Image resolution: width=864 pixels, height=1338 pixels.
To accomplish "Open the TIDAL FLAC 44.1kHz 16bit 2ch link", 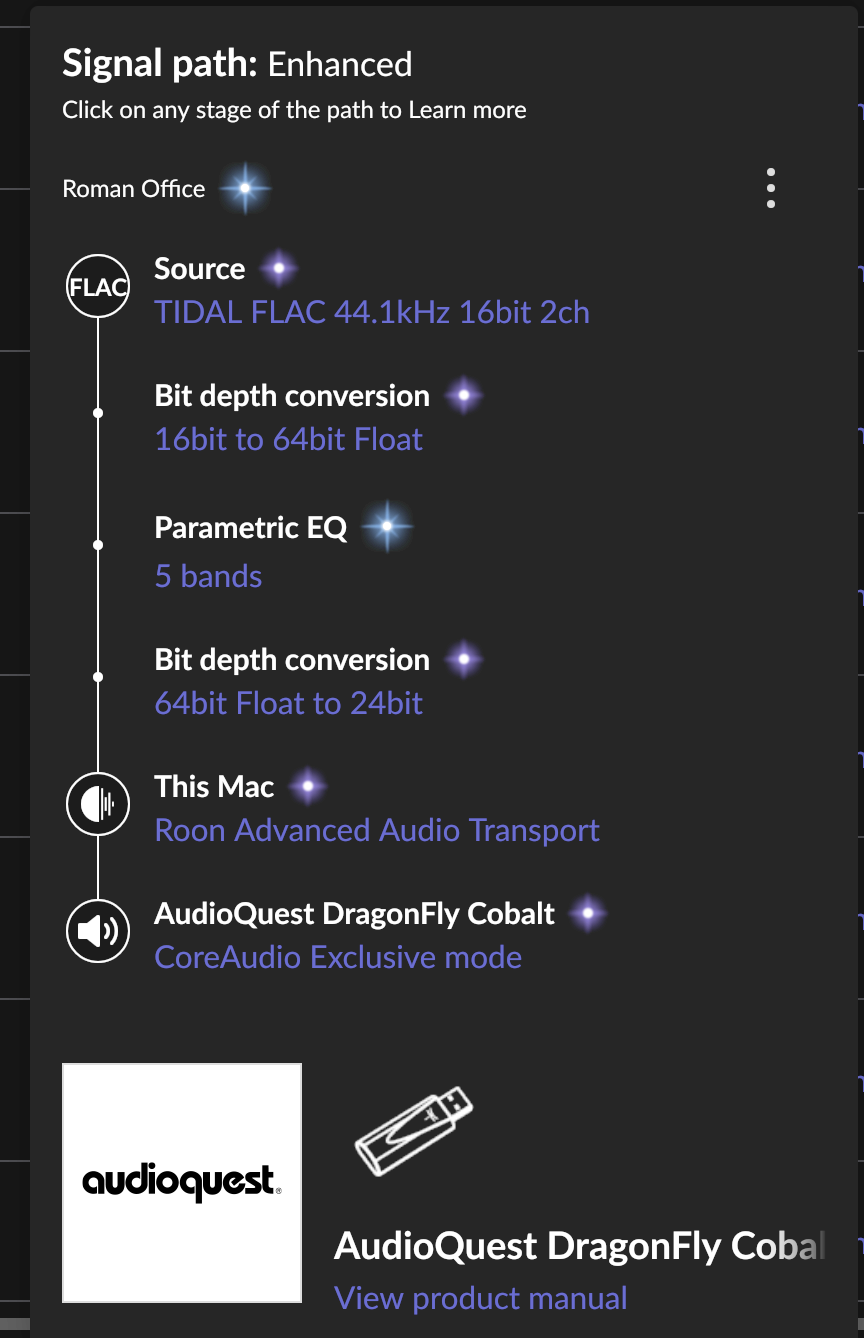I will (372, 312).
